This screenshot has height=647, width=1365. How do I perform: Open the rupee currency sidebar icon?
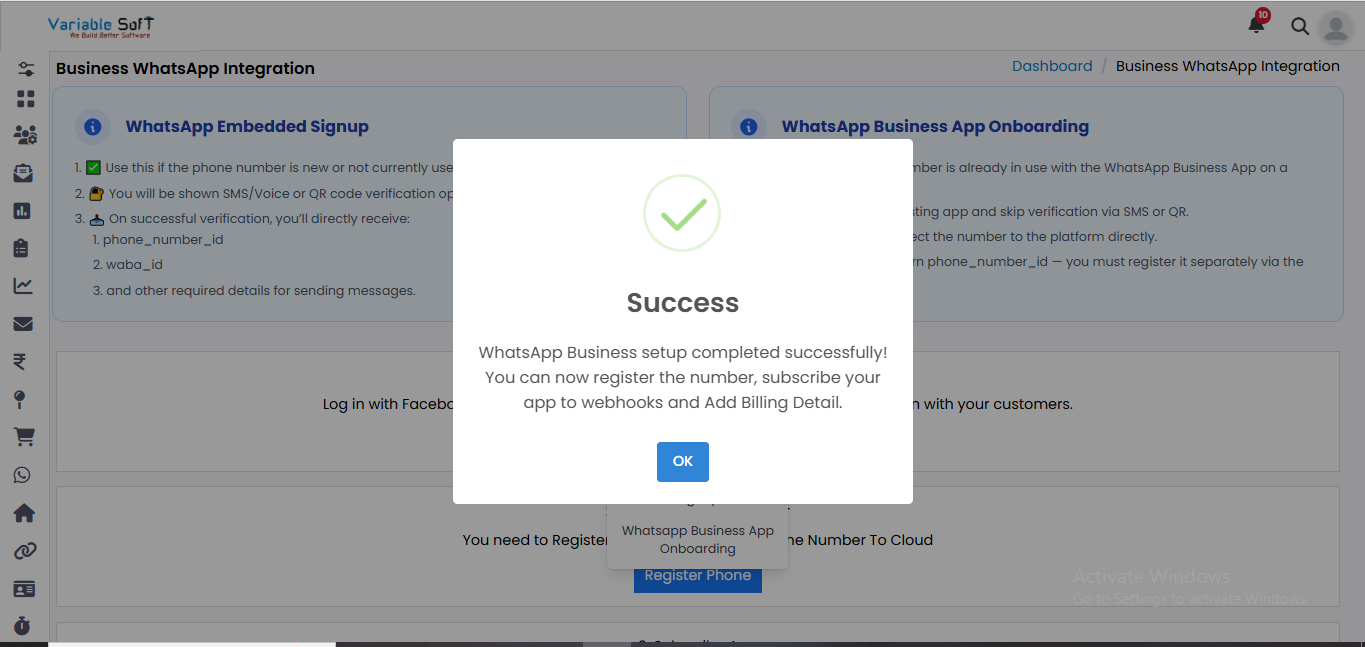(x=20, y=362)
